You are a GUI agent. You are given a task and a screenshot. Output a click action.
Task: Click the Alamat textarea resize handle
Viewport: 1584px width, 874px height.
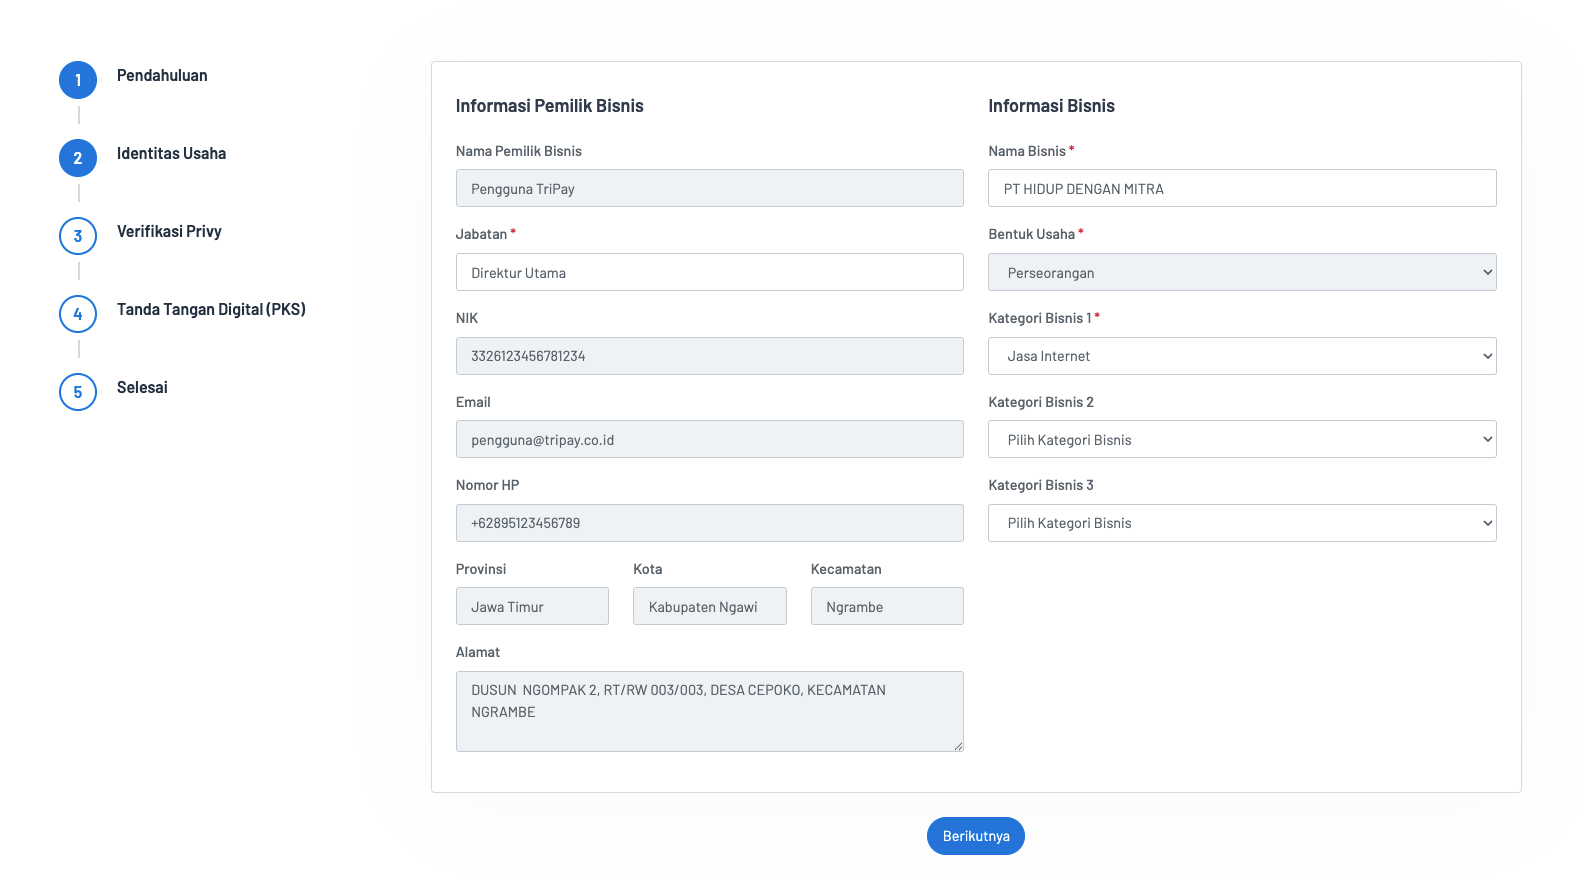958,746
